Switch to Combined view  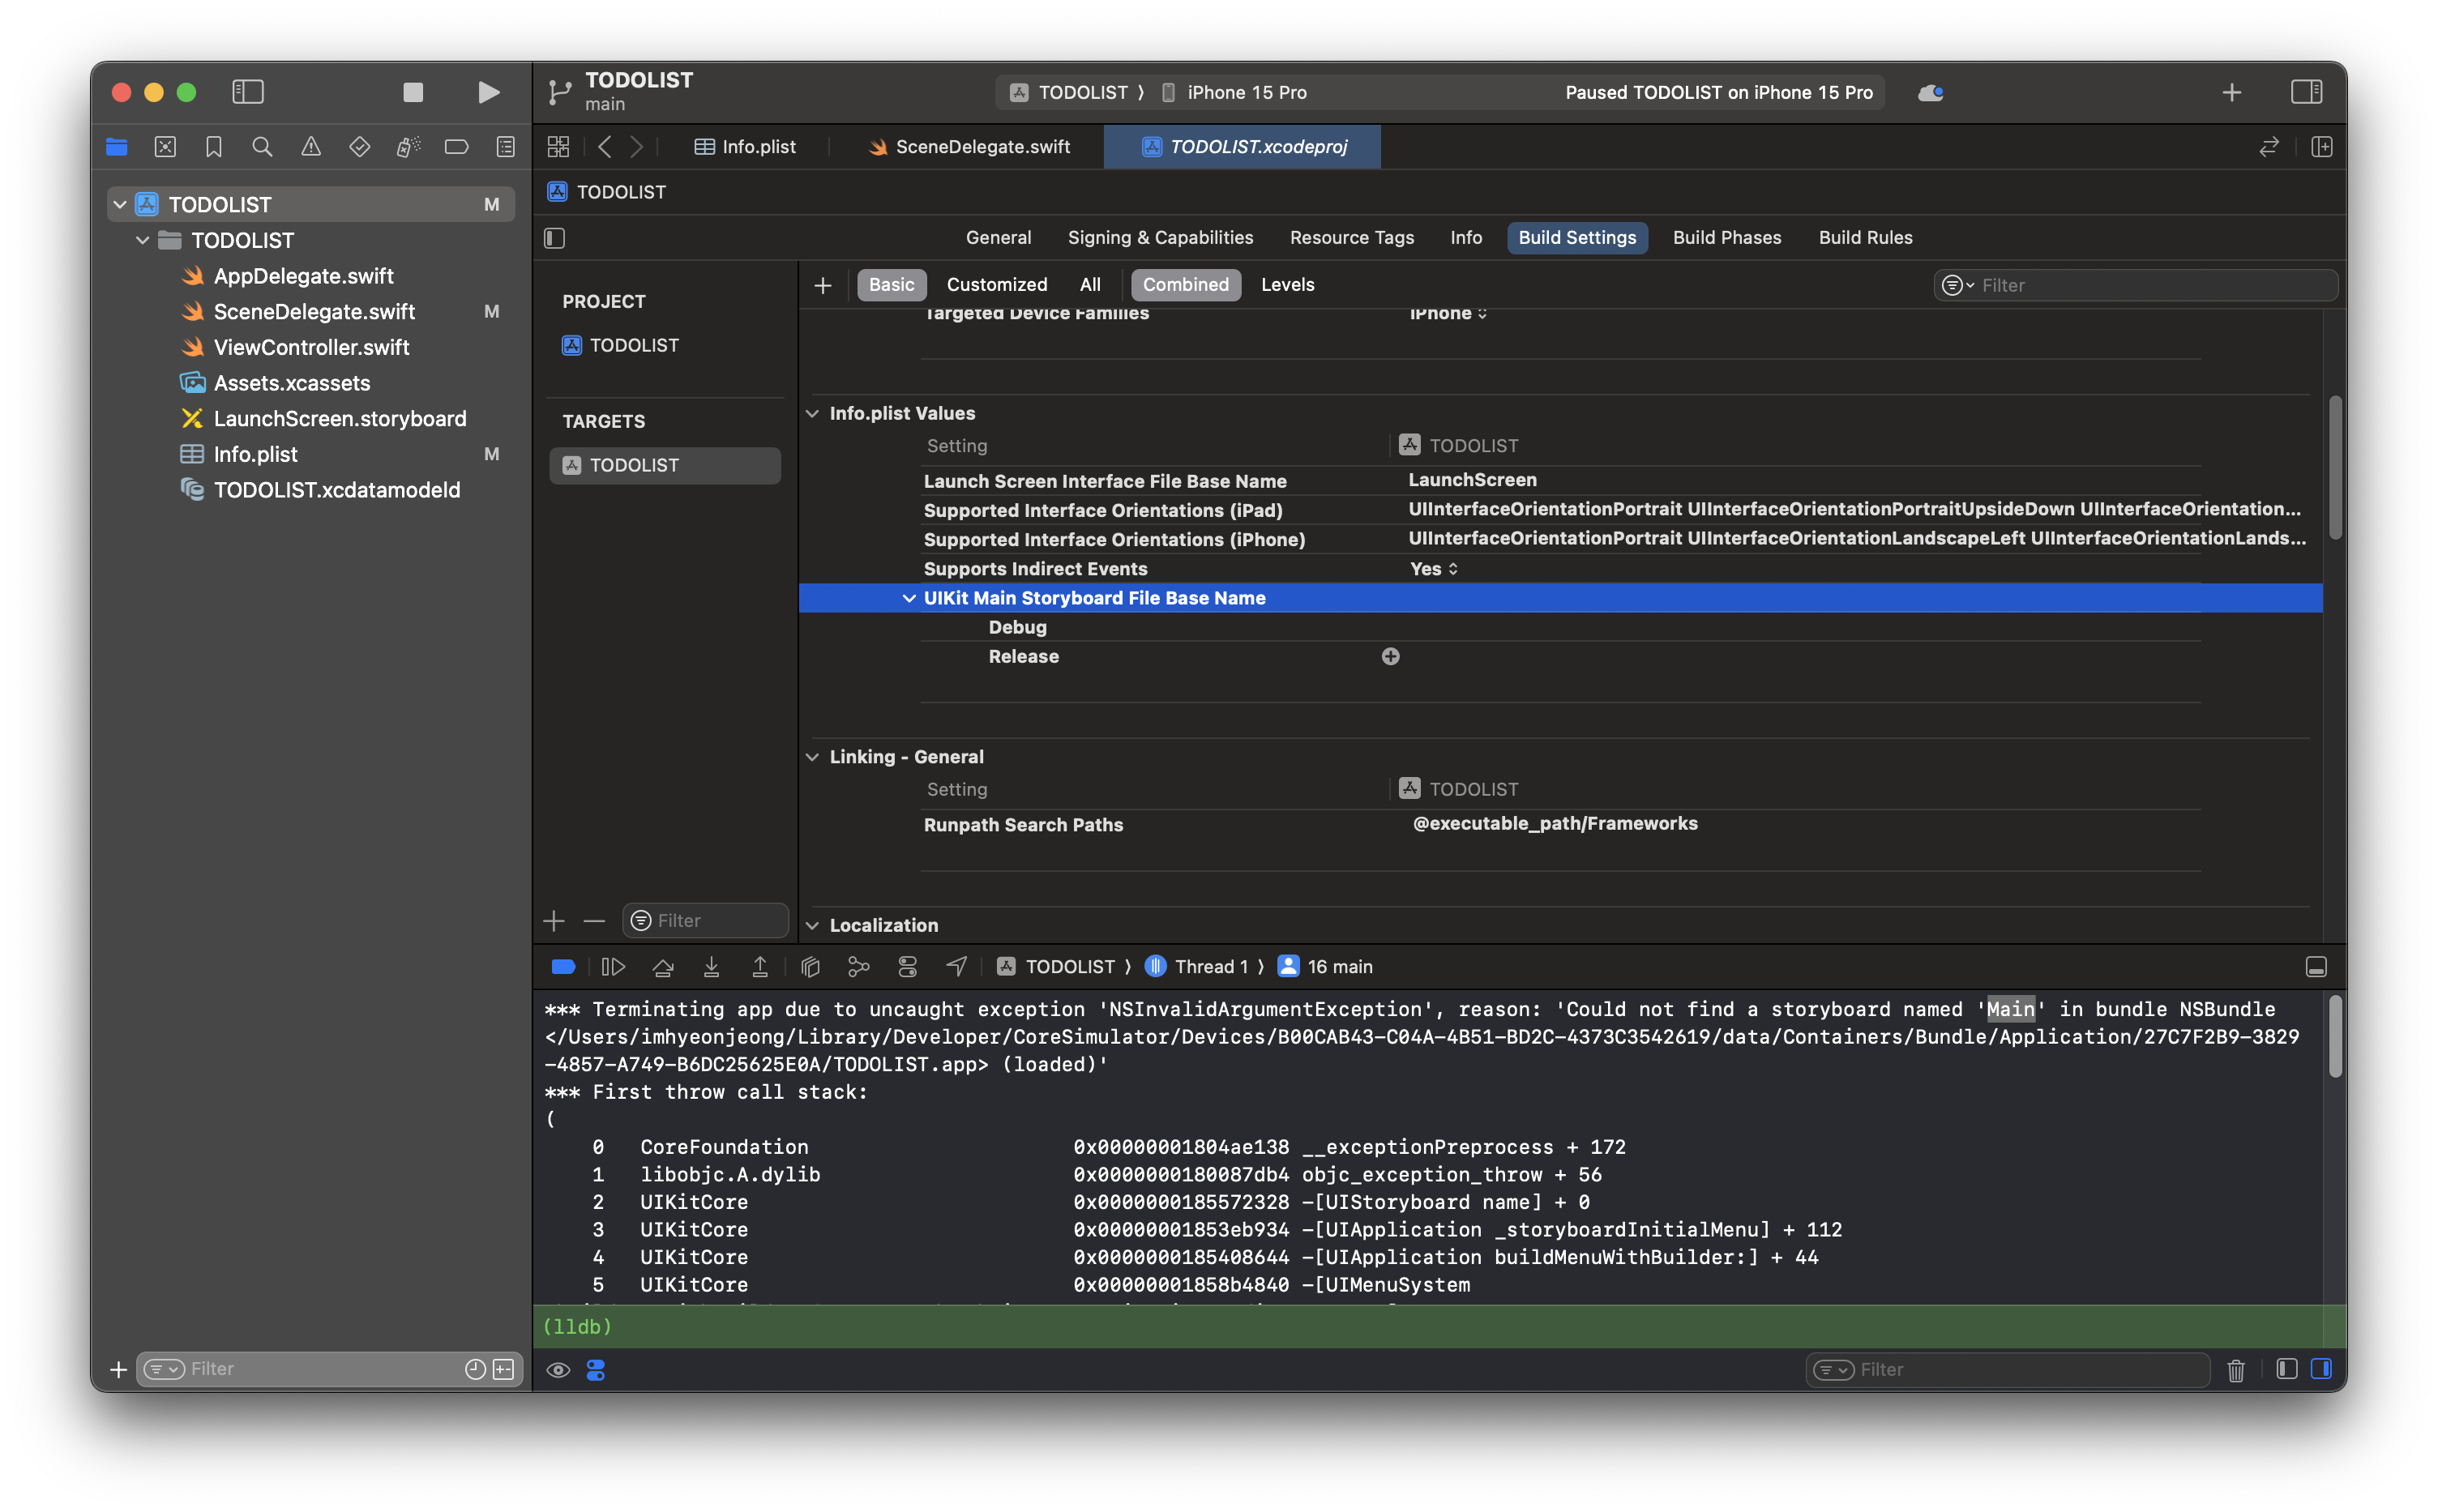pos(1185,285)
